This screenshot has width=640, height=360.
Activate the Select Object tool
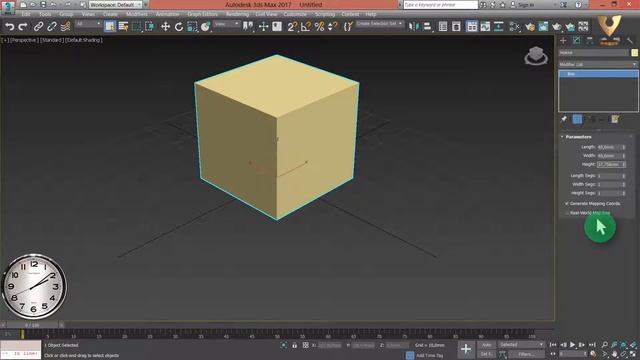(109, 27)
